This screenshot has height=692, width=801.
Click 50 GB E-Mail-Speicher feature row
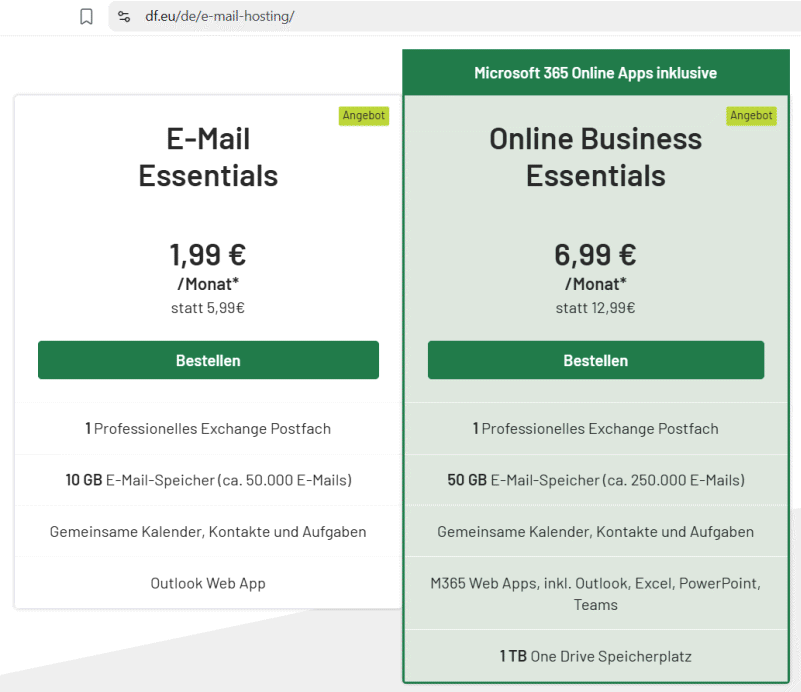(x=596, y=480)
